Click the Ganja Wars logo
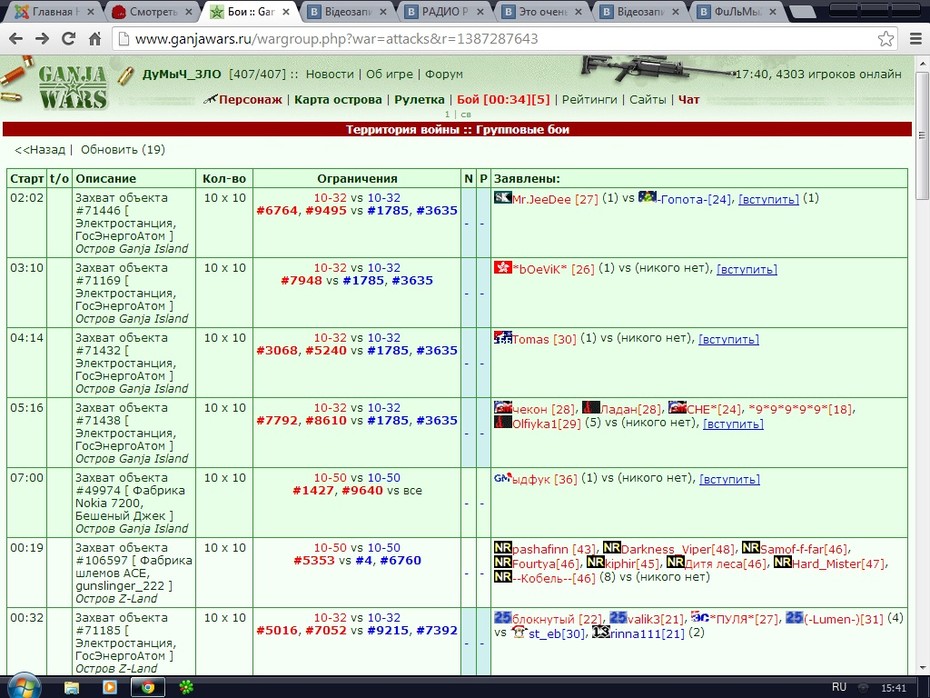The height and width of the screenshot is (698, 930). pyautogui.click(x=72, y=88)
